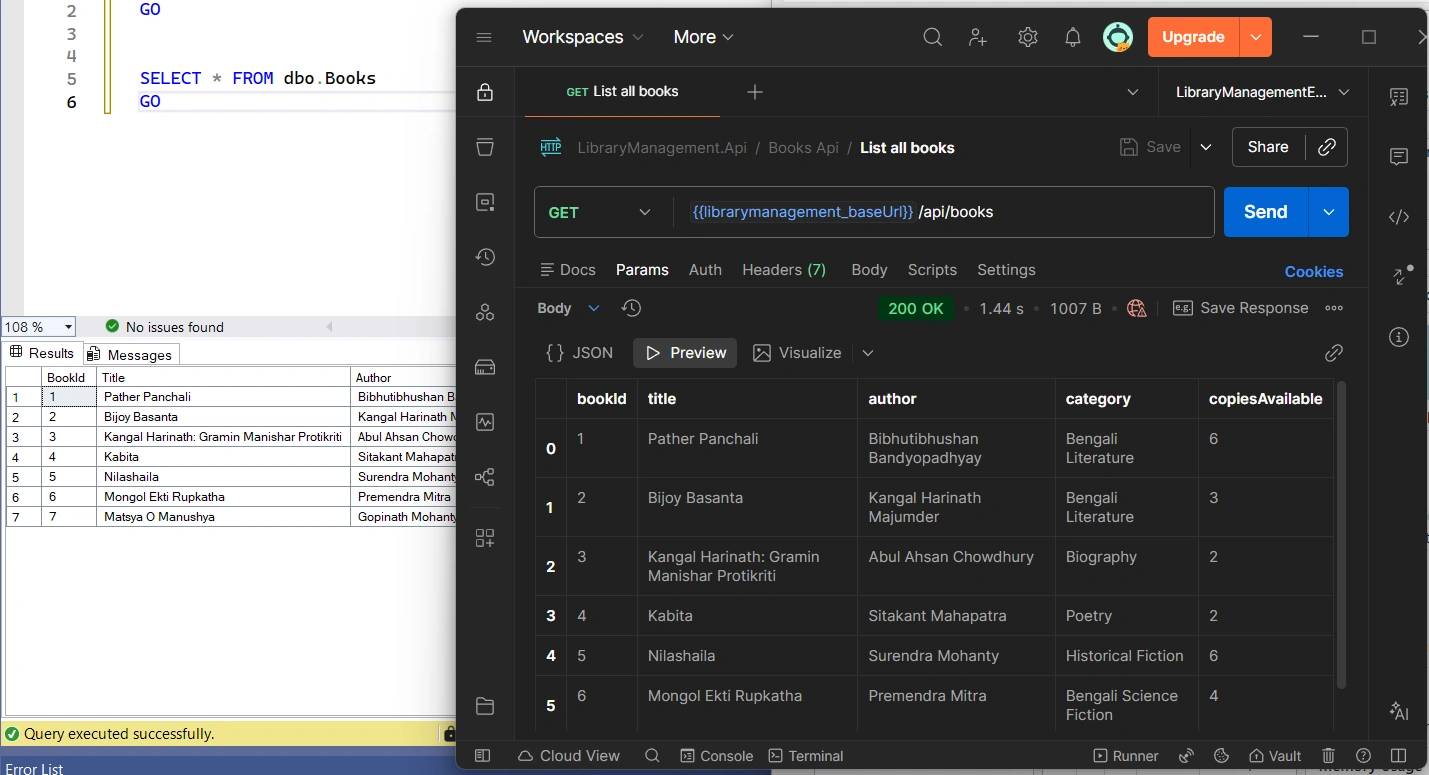The image size is (1429, 775).
Task: Open Flows icon in Postman sidebar
Action: point(485,477)
